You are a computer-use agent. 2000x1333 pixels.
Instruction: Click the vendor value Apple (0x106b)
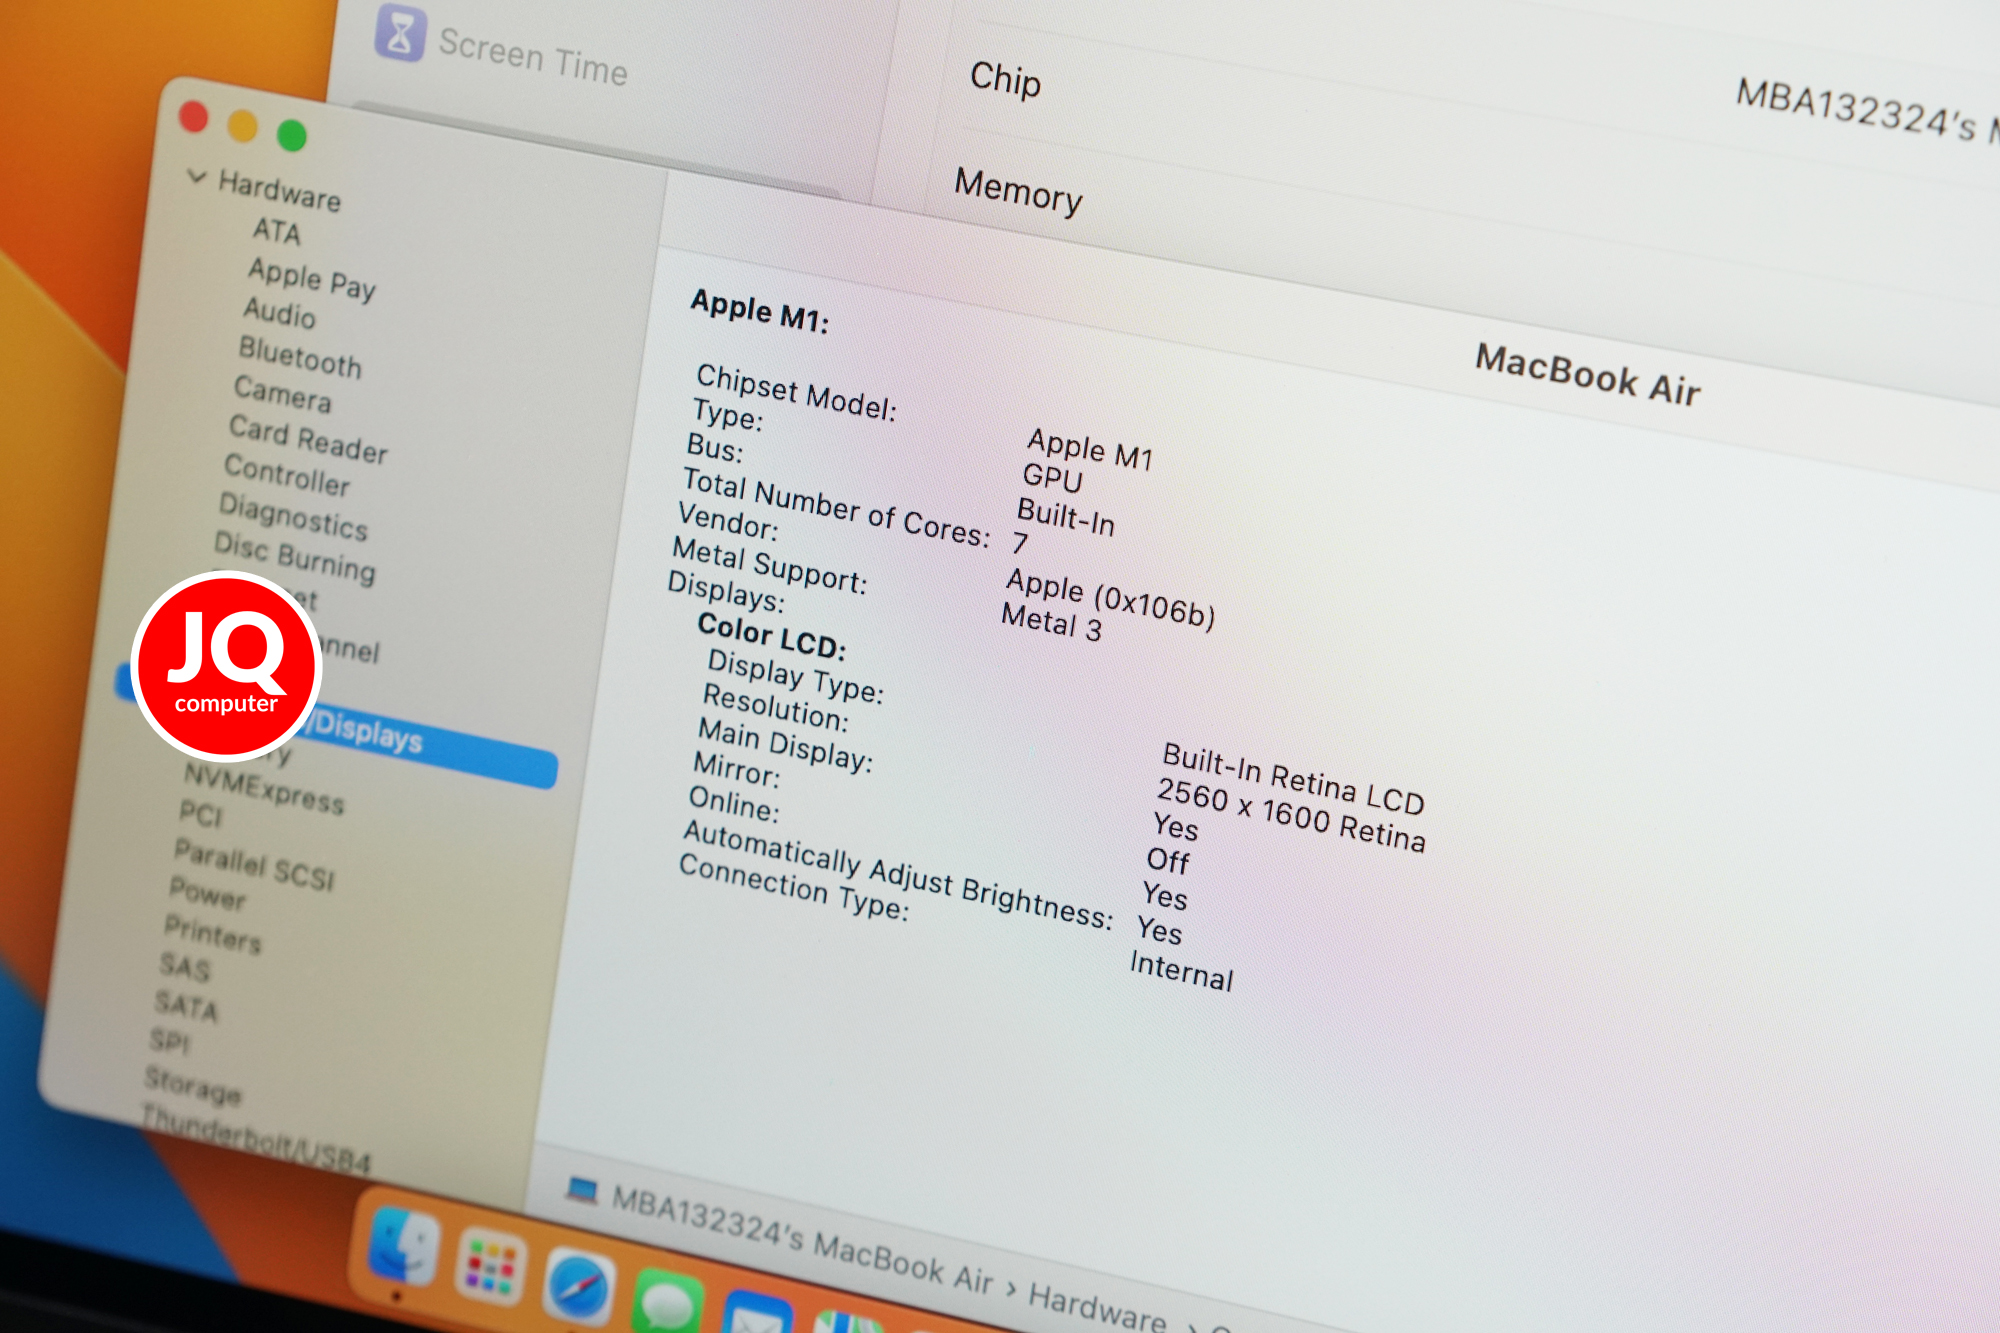pyautogui.click(x=1111, y=598)
